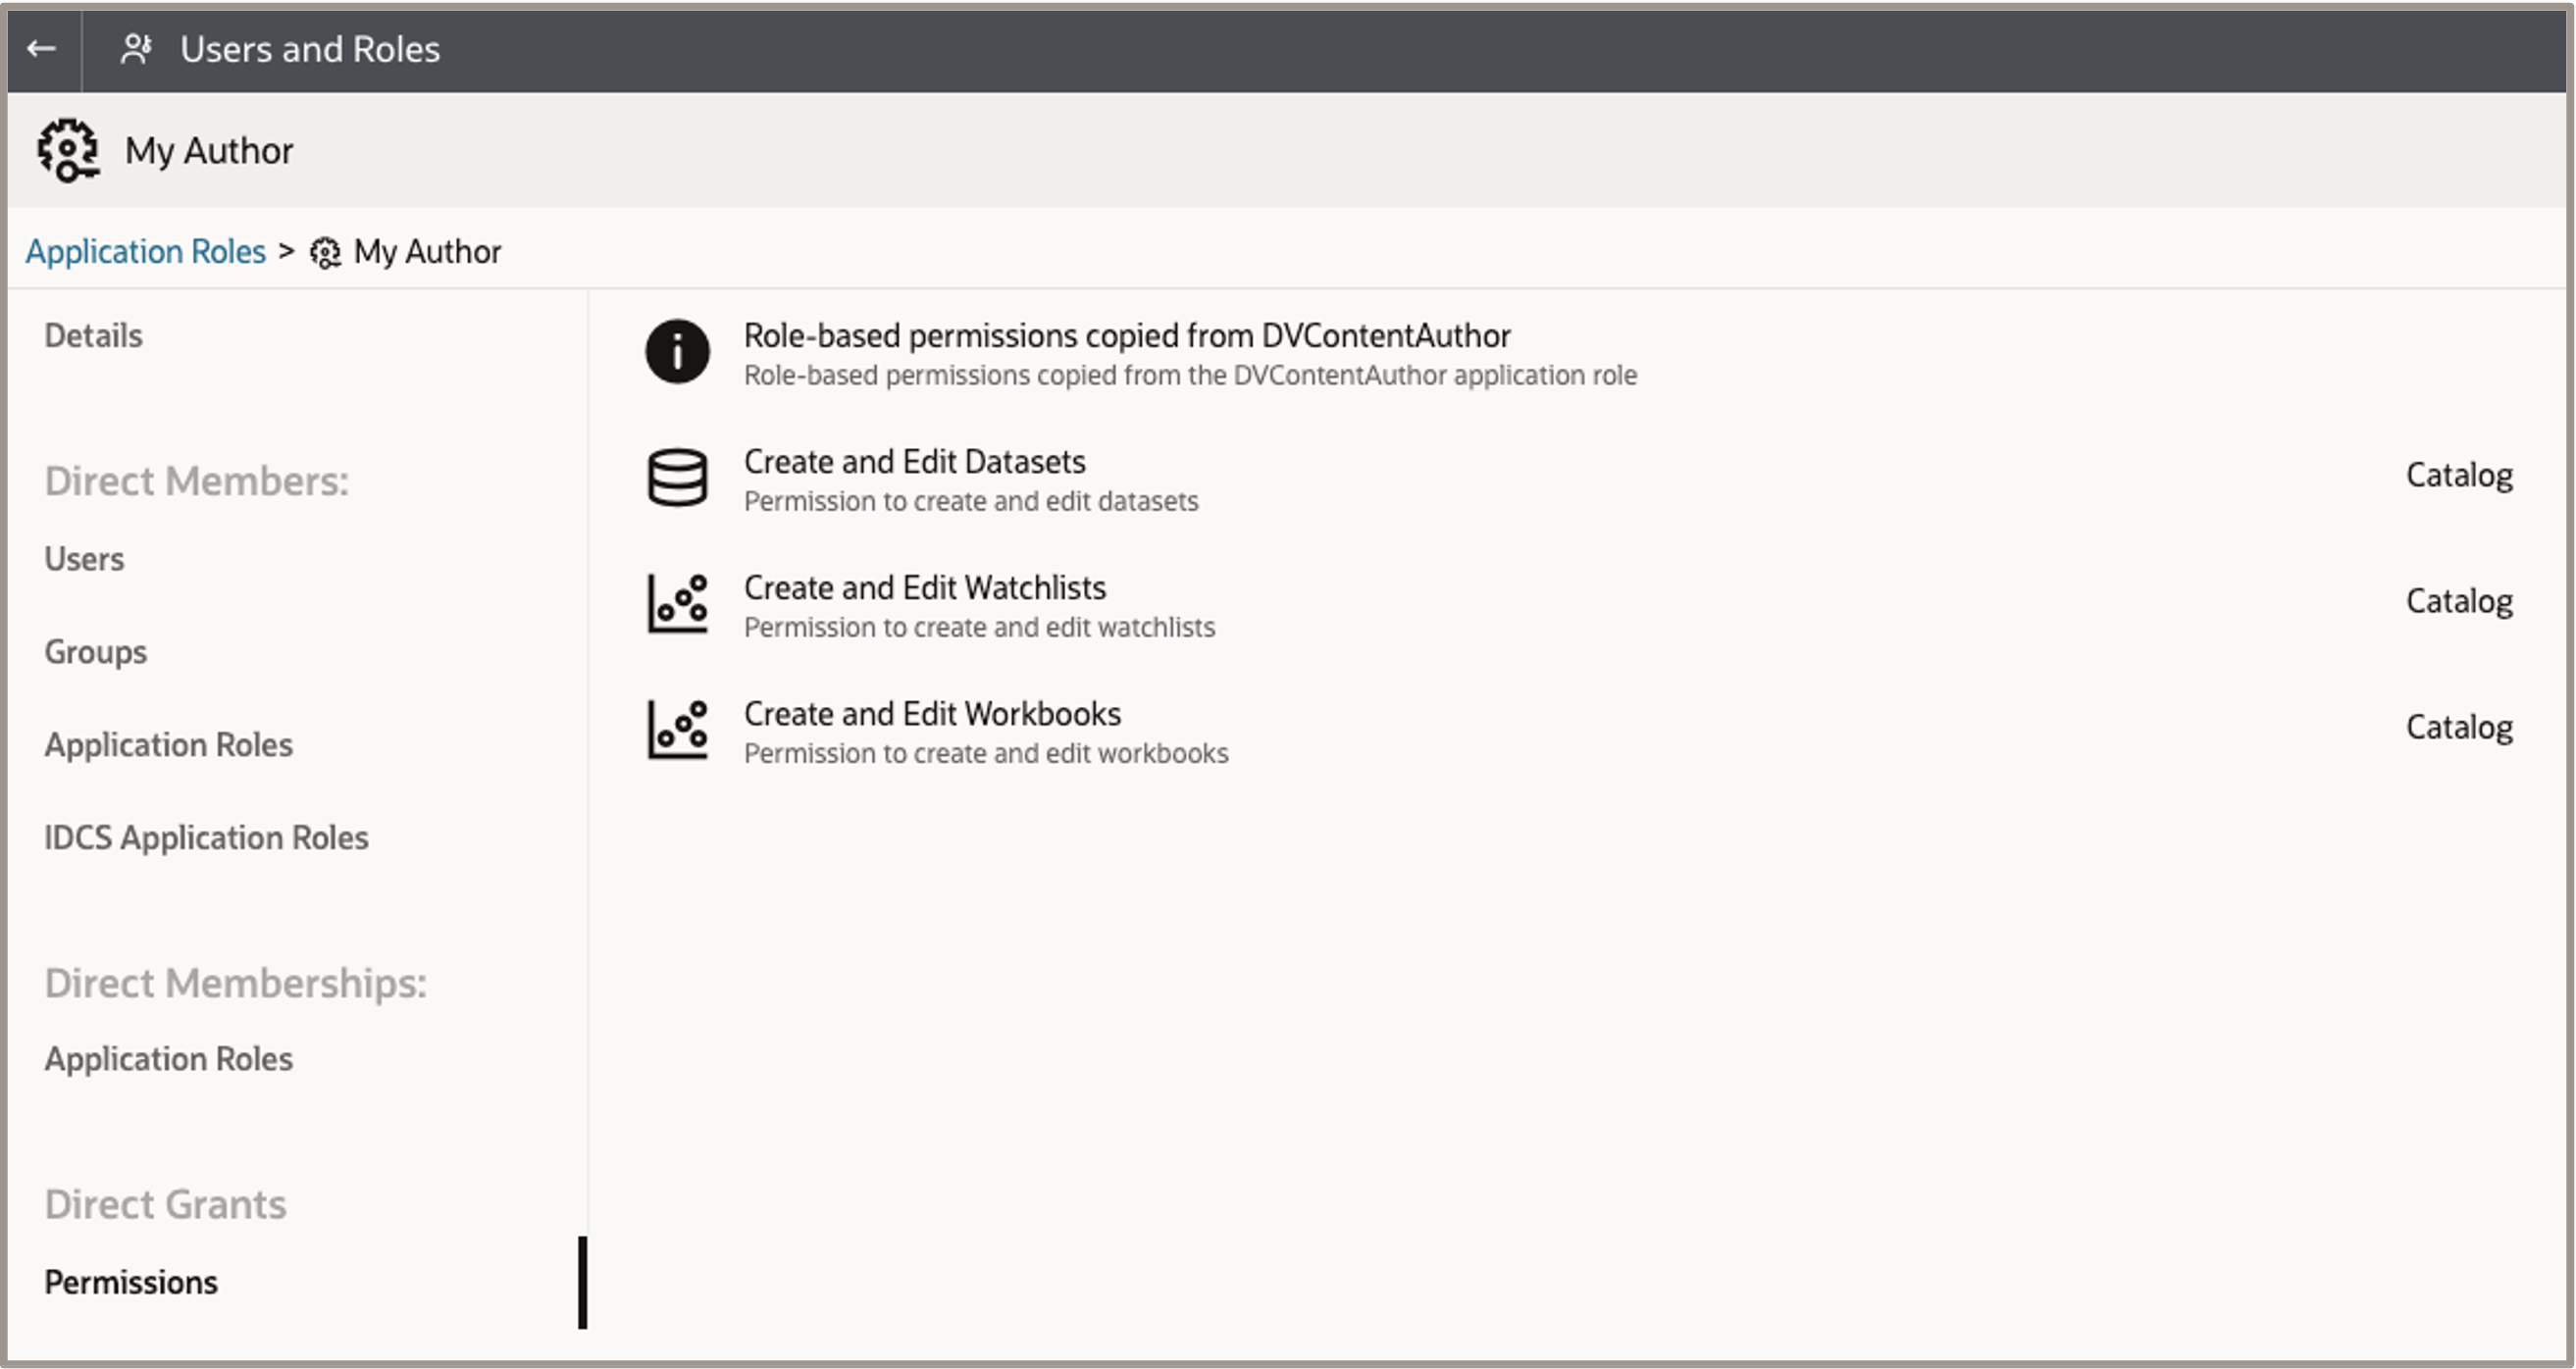Select the Create and Edit Datasets permission
This screenshot has width=2576, height=1369.
click(x=914, y=462)
